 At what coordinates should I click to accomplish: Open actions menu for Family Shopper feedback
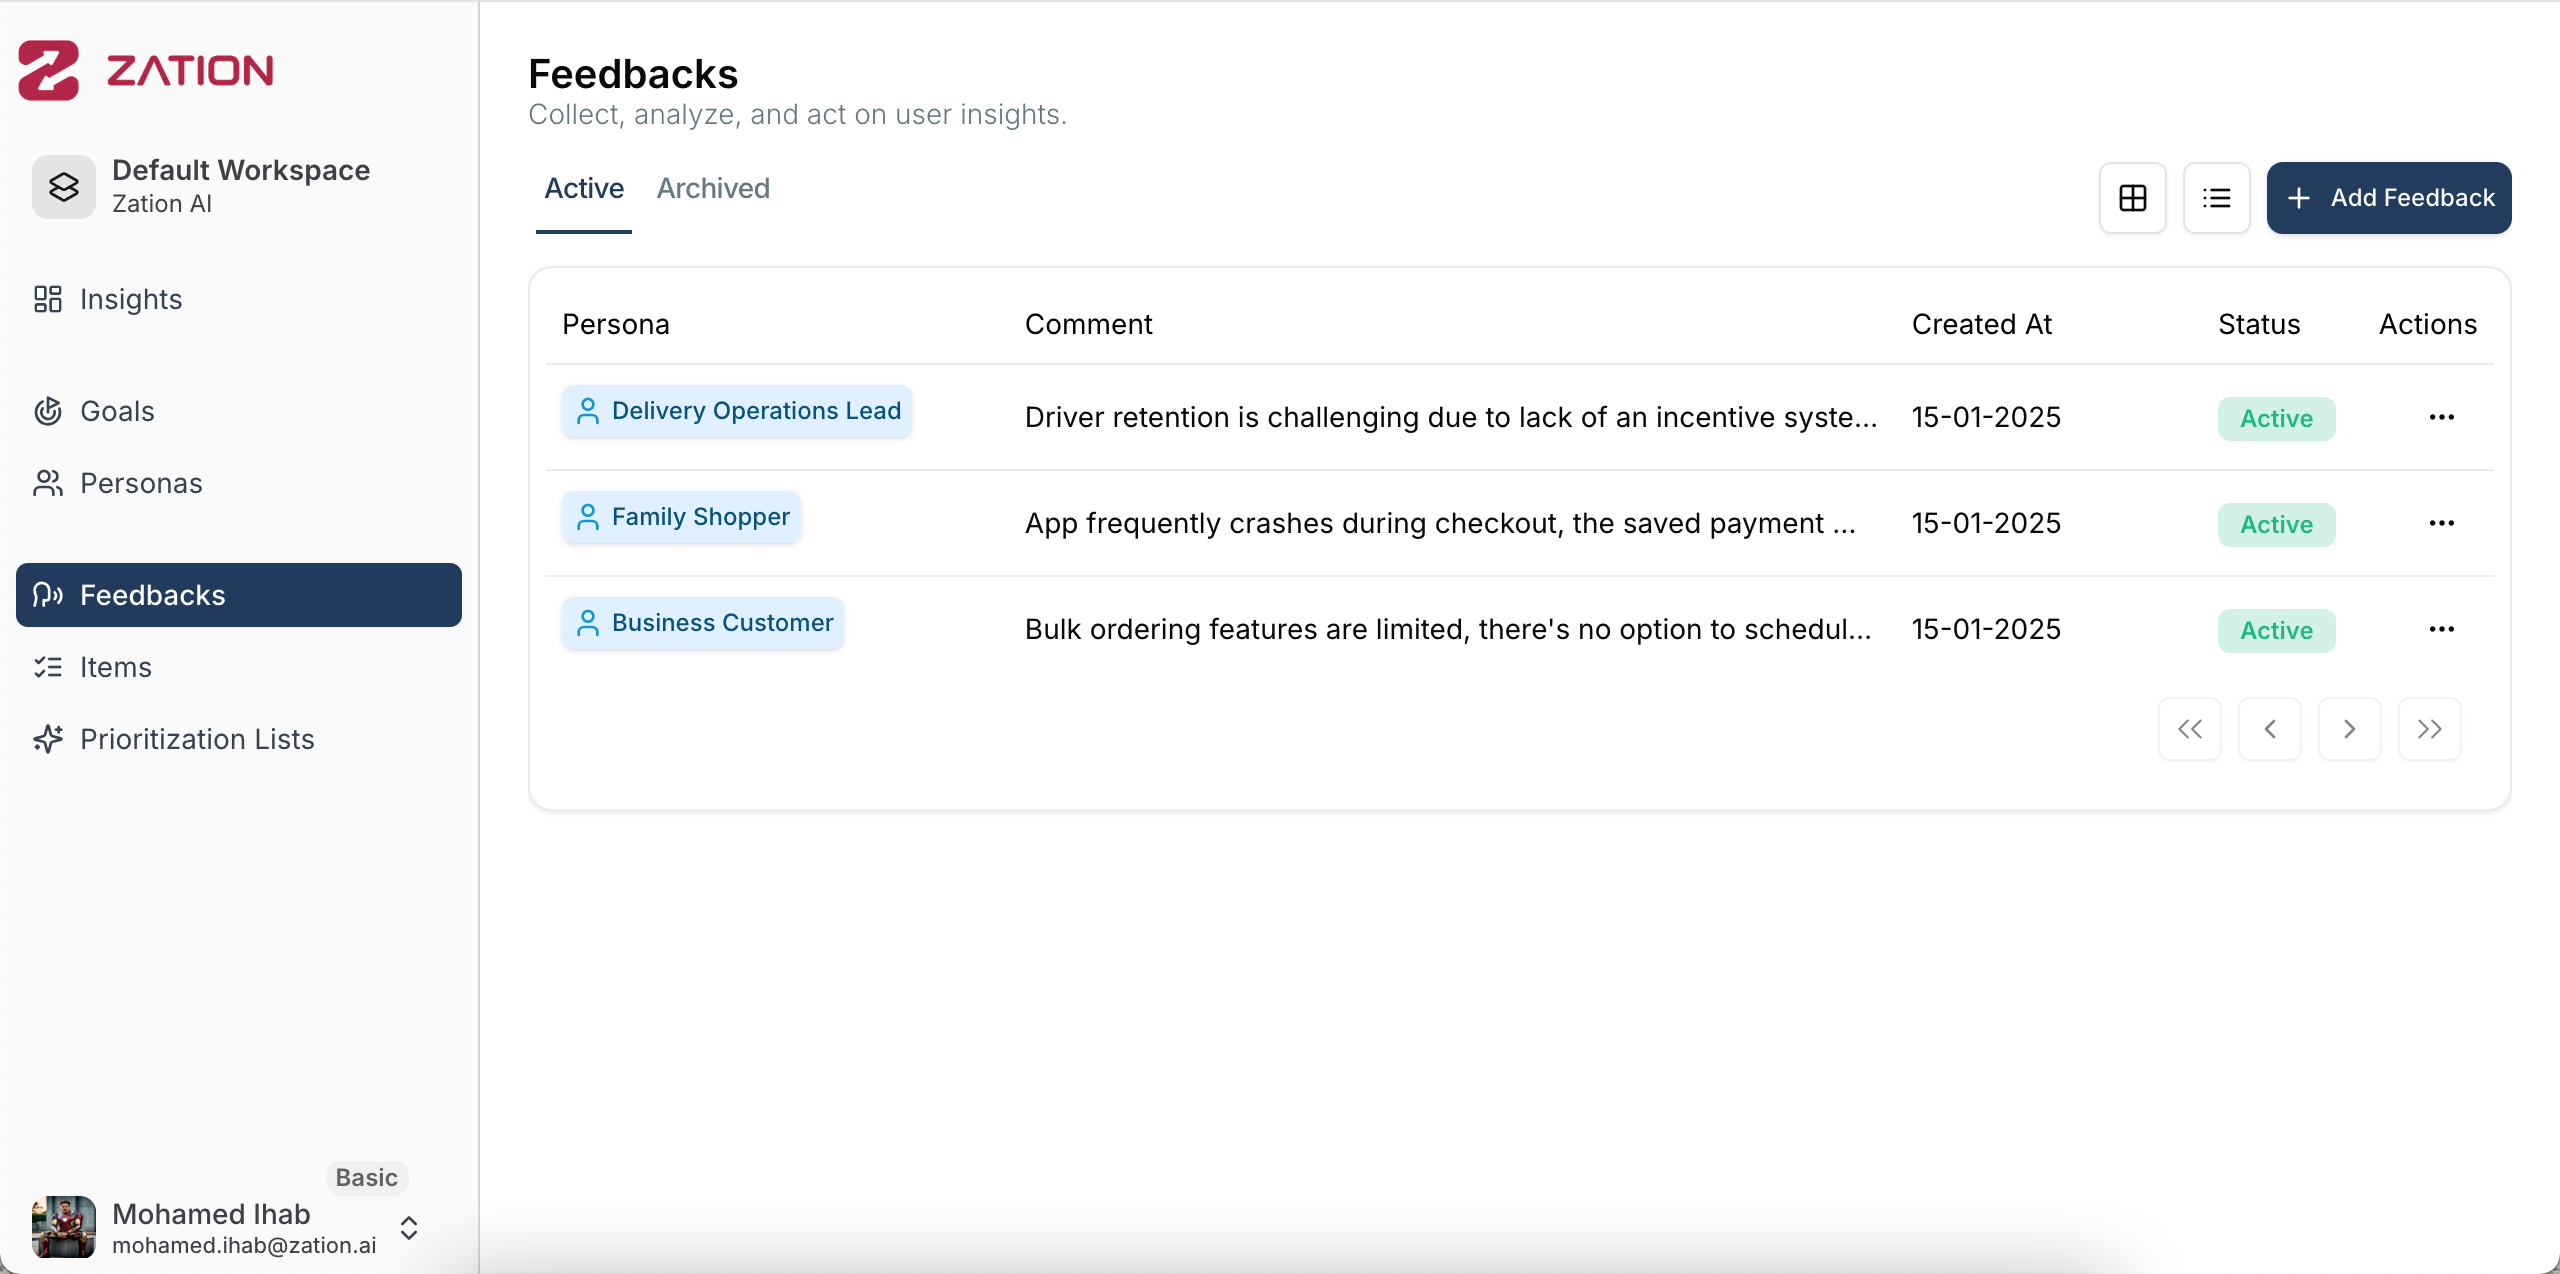click(x=2441, y=523)
